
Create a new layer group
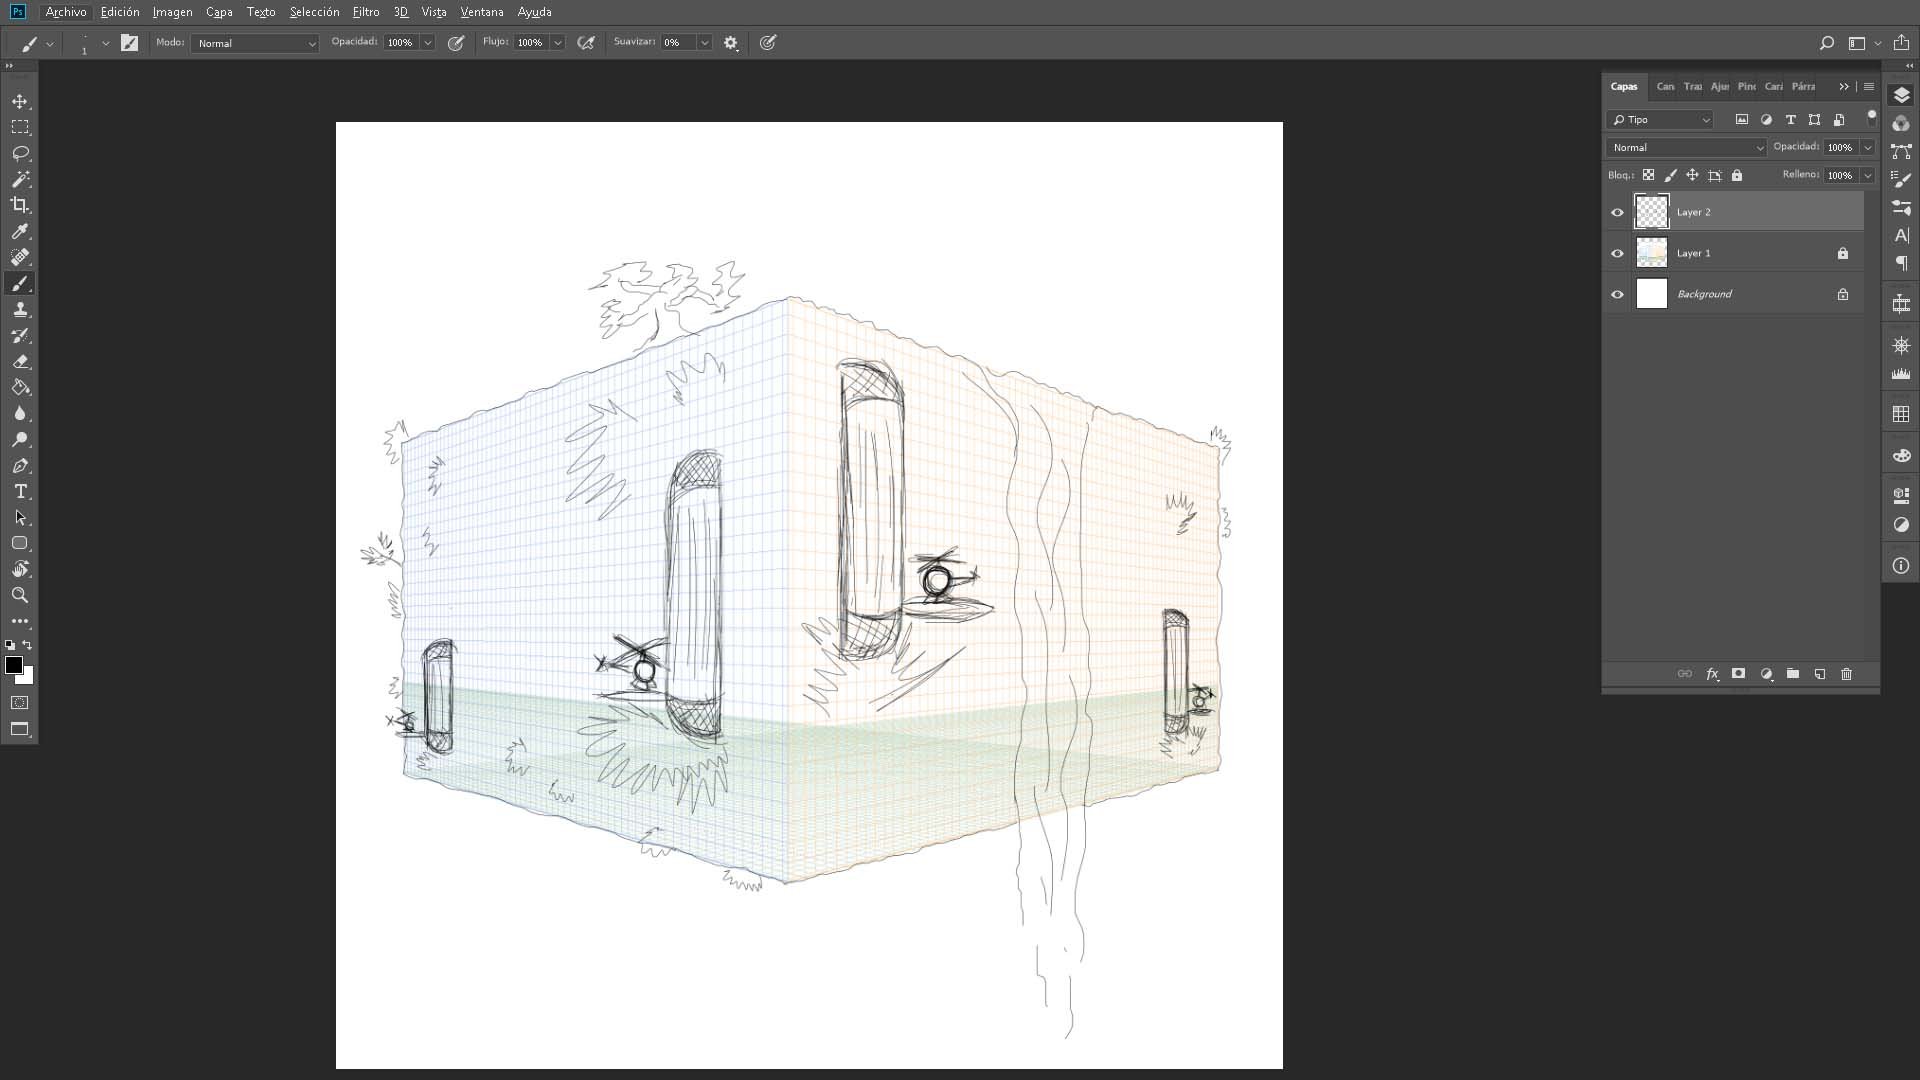[1792, 674]
